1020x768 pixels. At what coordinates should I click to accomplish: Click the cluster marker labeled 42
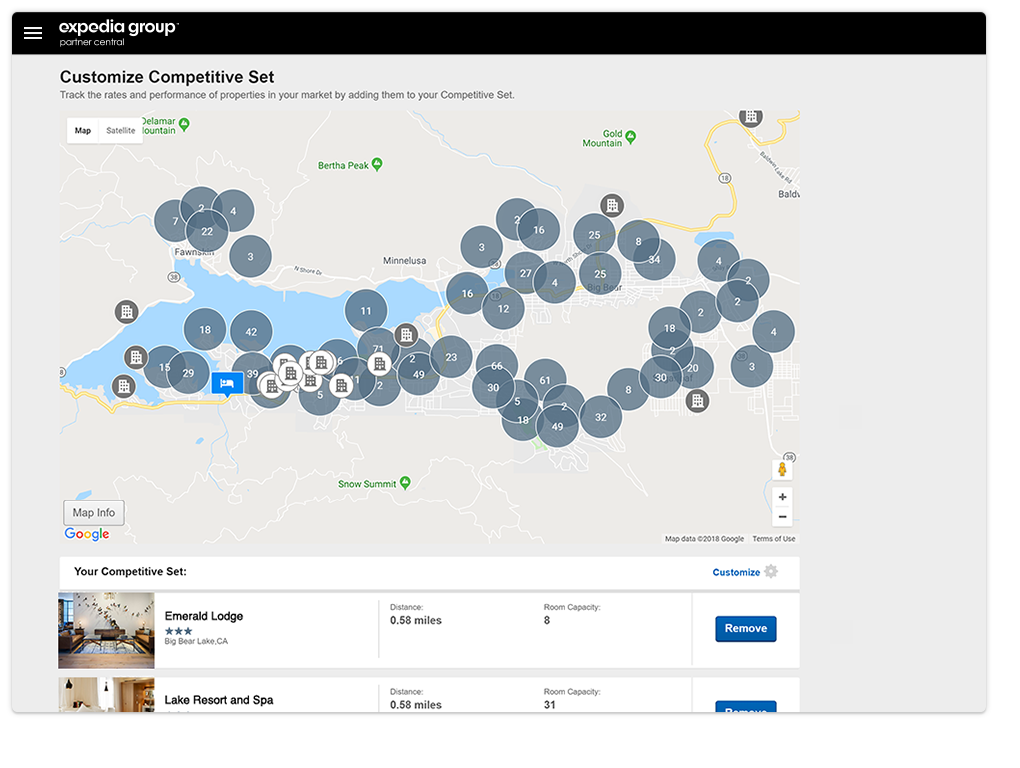point(251,332)
